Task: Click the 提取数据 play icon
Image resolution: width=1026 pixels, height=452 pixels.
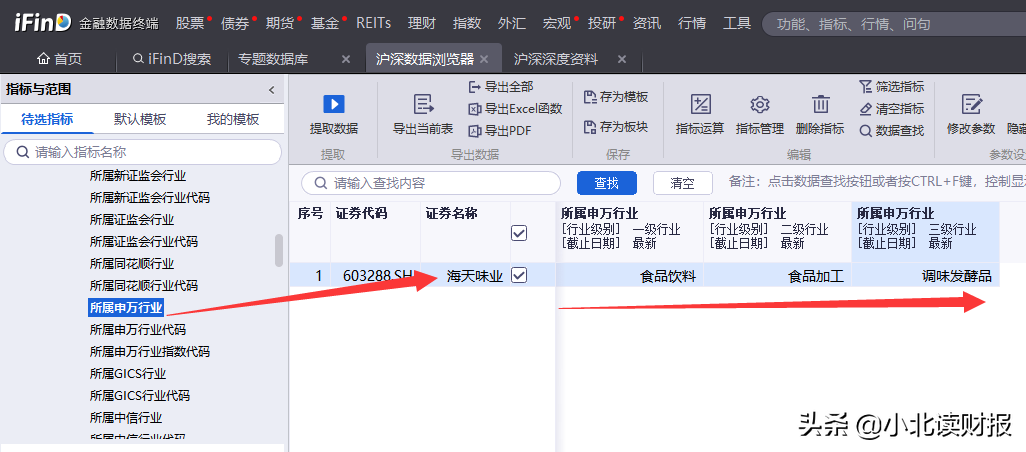Action: (x=334, y=104)
